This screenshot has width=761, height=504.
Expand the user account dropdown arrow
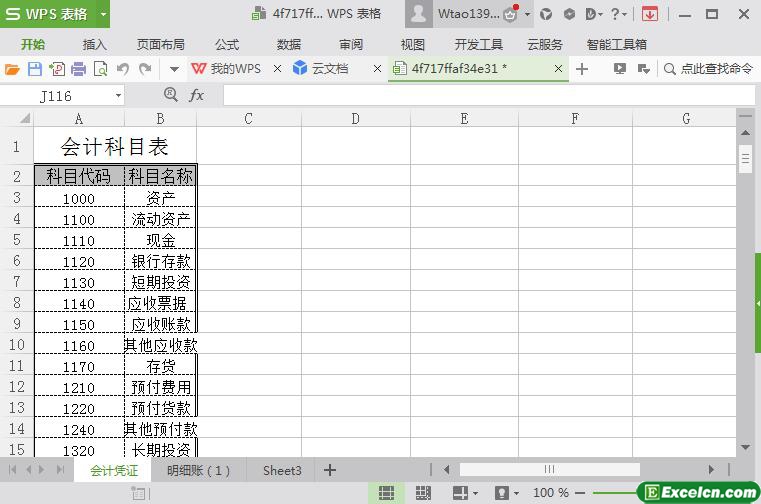pyautogui.click(x=527, y=14)
